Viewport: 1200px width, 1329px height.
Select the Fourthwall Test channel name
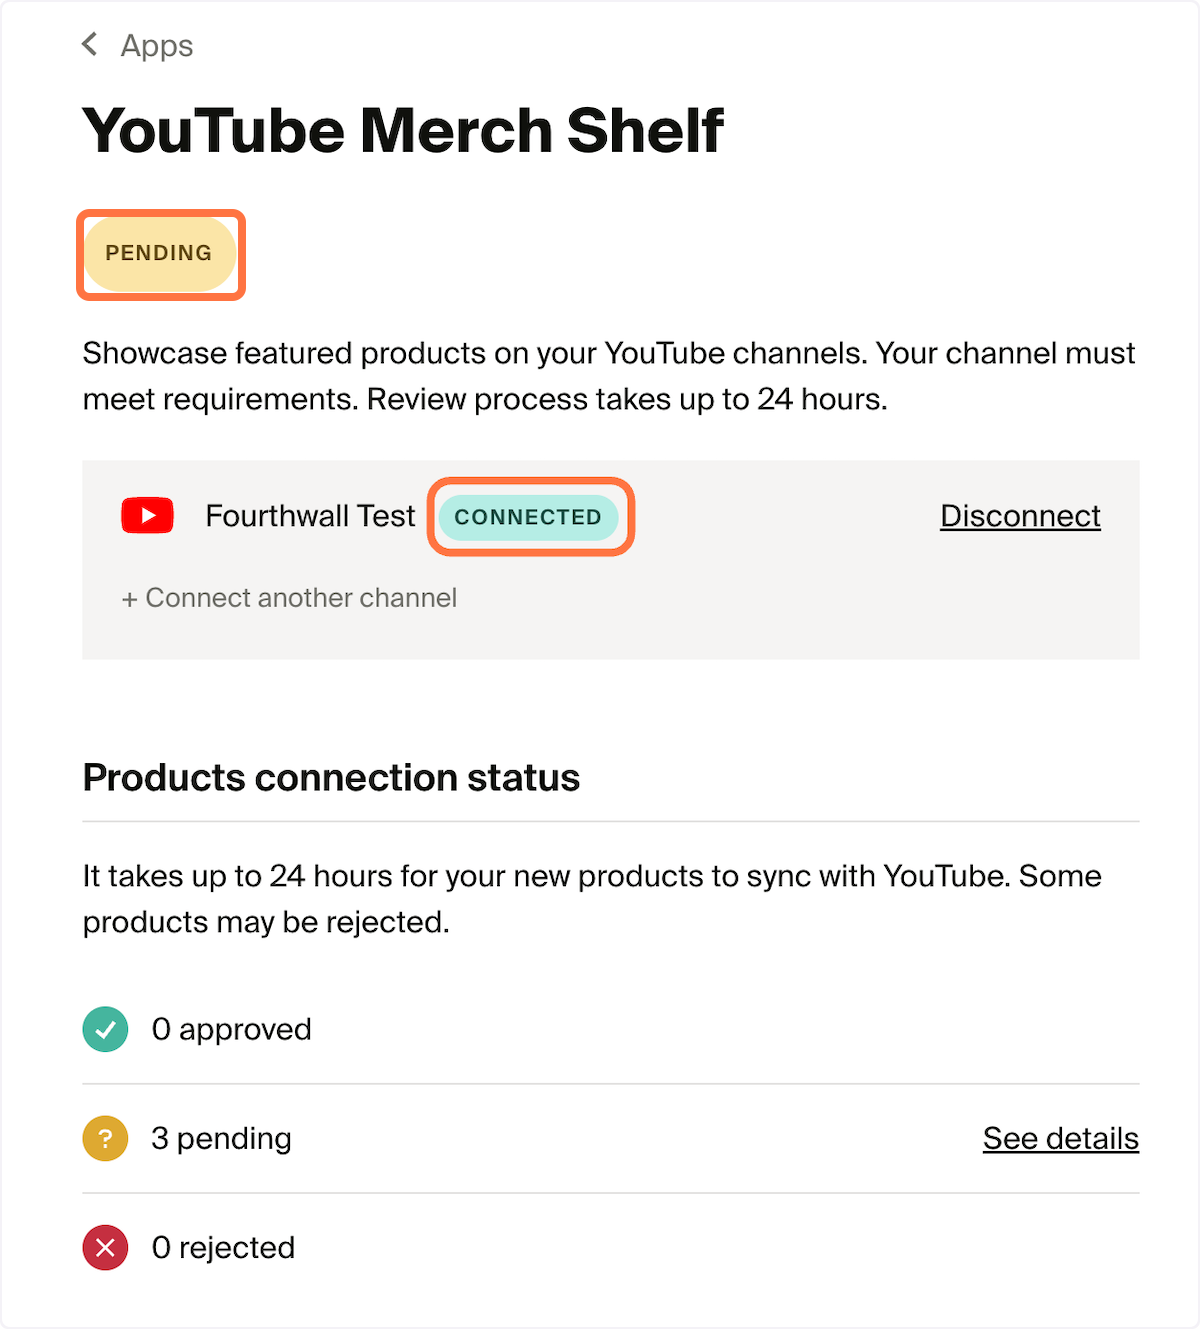coord(310,516)
